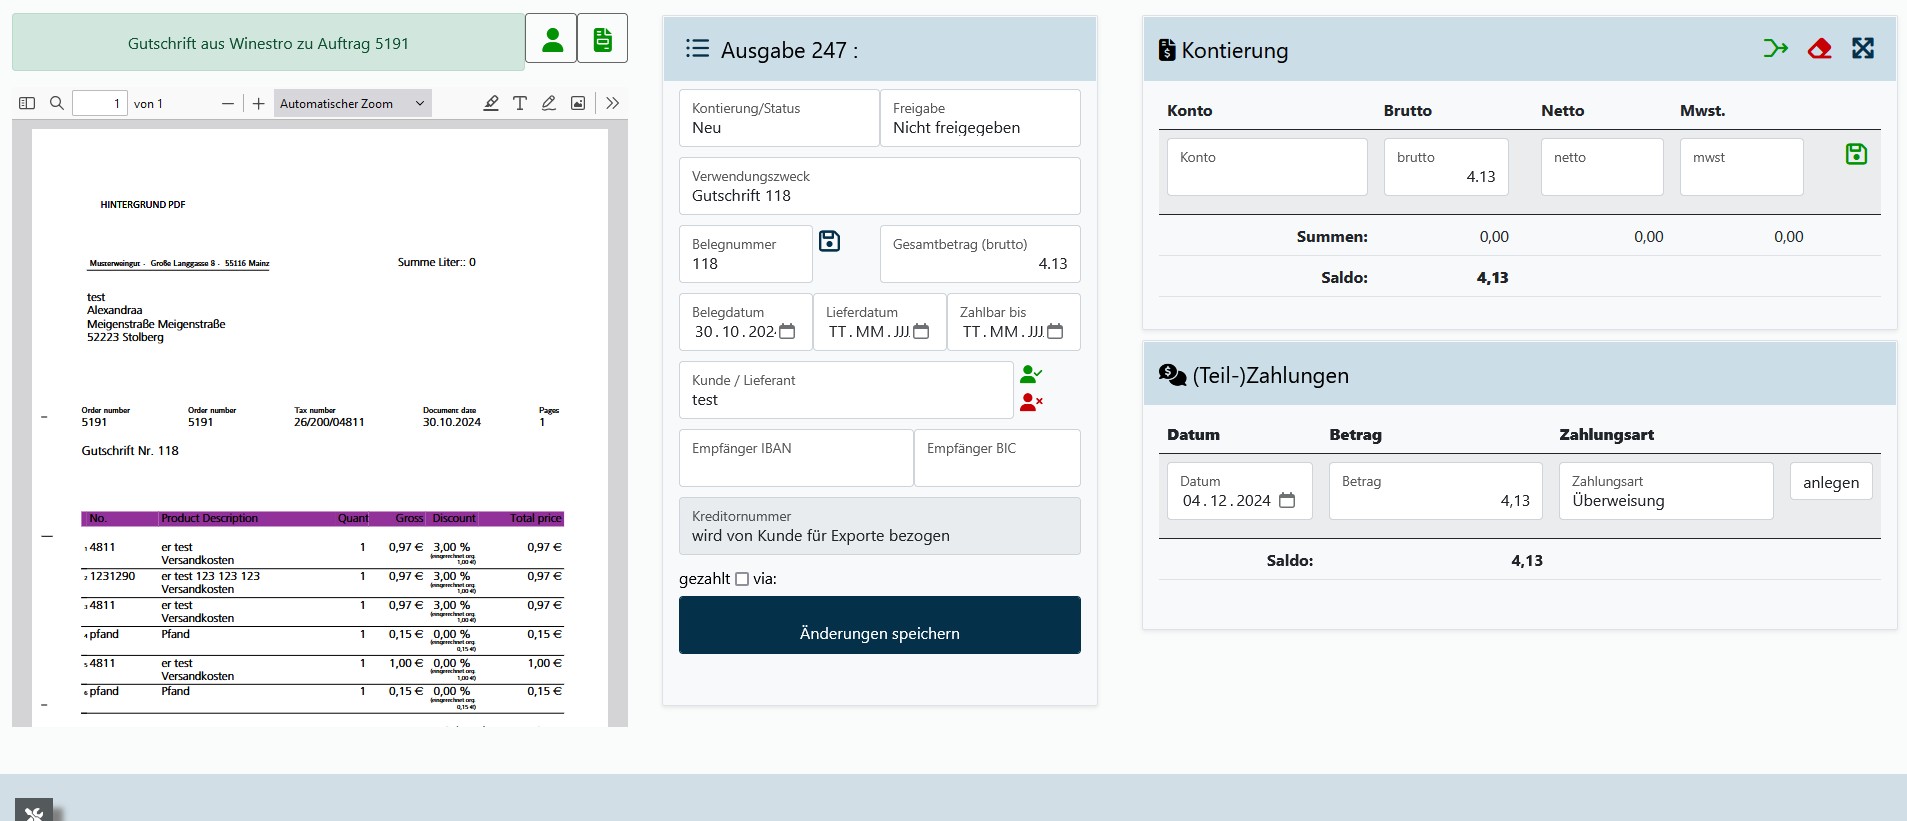Toggle the PDF viewer sidebar
The width and height of the screenshot is (1907, 821).
point(27,103)
